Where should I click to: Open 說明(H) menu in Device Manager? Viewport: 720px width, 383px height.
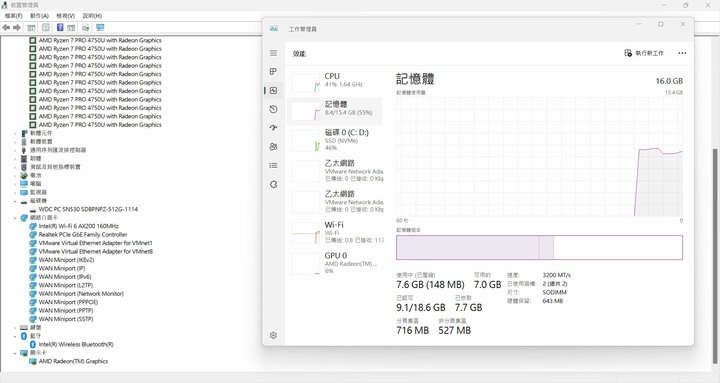(92, 16)
